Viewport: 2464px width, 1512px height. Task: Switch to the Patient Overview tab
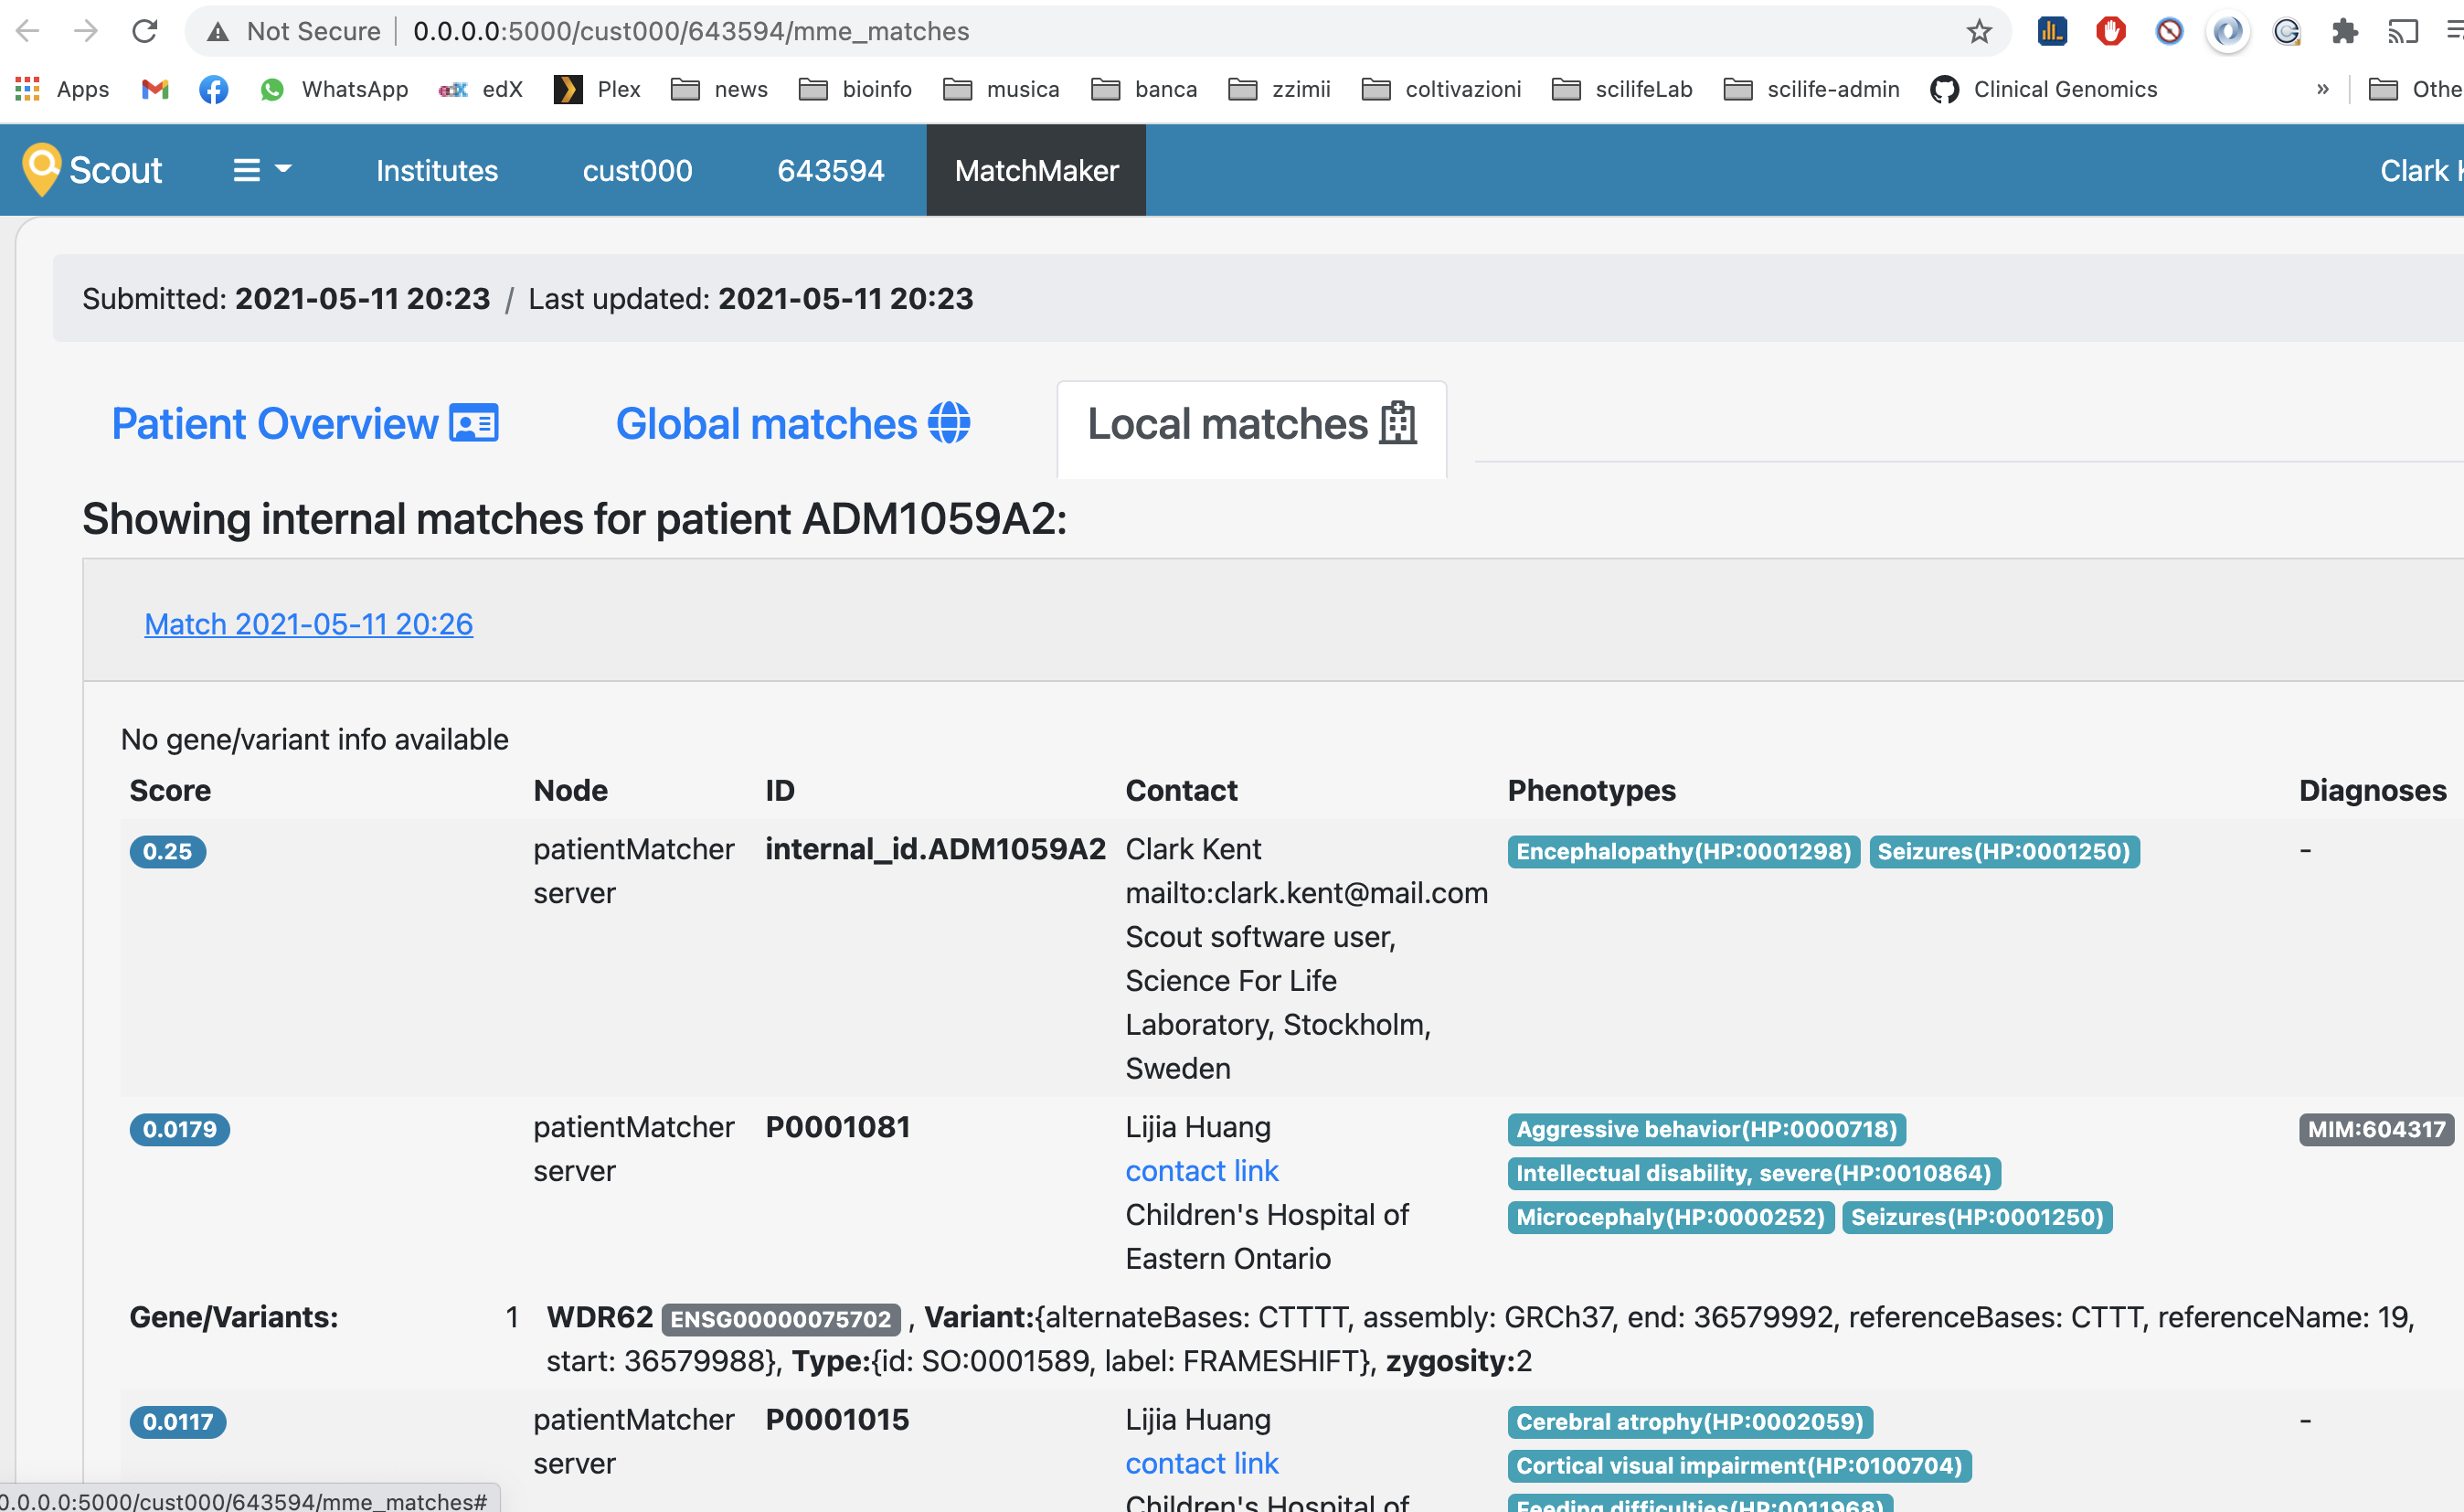point(305,424)
